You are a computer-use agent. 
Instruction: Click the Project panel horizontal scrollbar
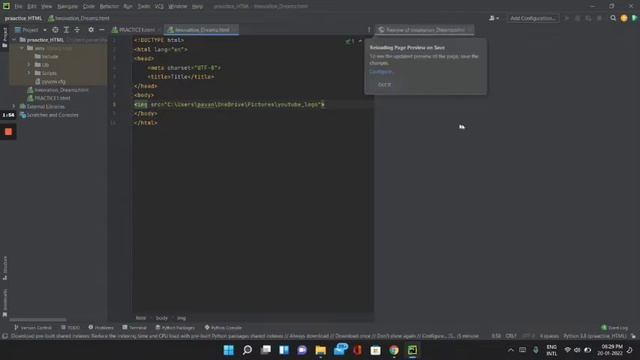[x=38, y=320]
